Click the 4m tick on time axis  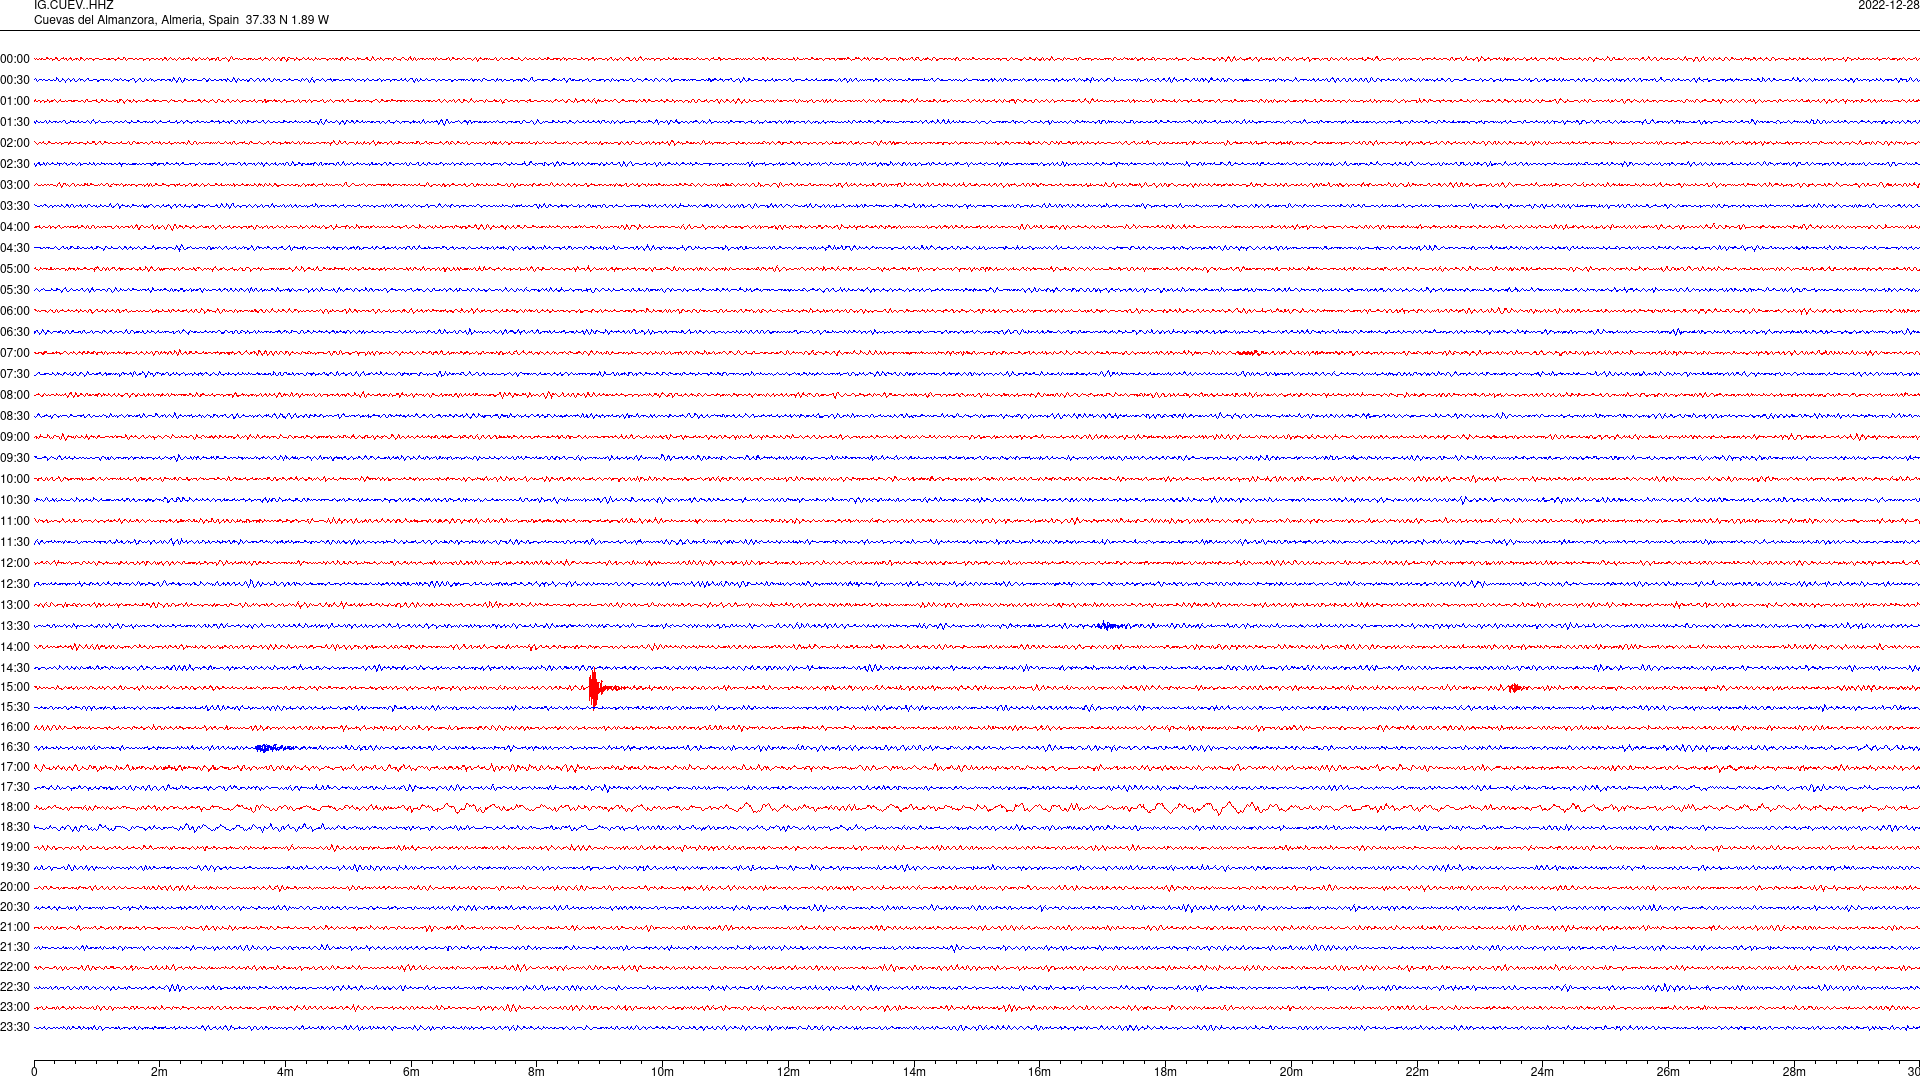pos(285,1070)
